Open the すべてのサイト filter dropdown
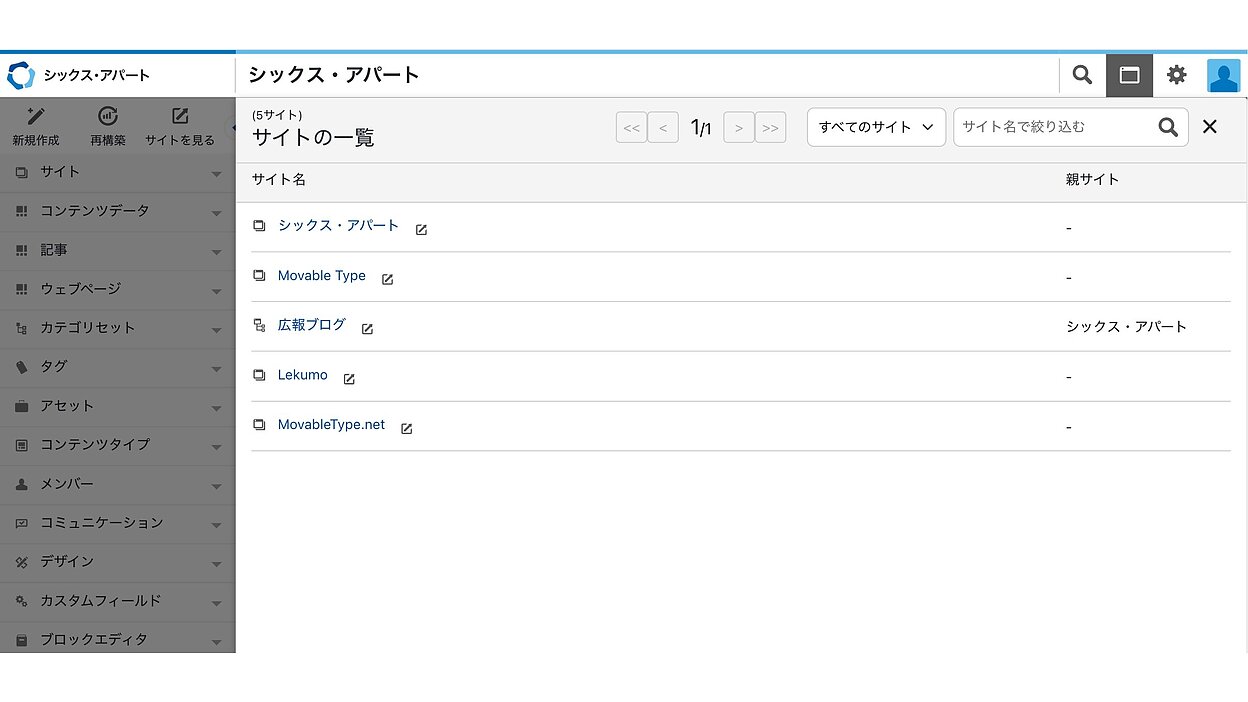 click(x=876, y=127)
